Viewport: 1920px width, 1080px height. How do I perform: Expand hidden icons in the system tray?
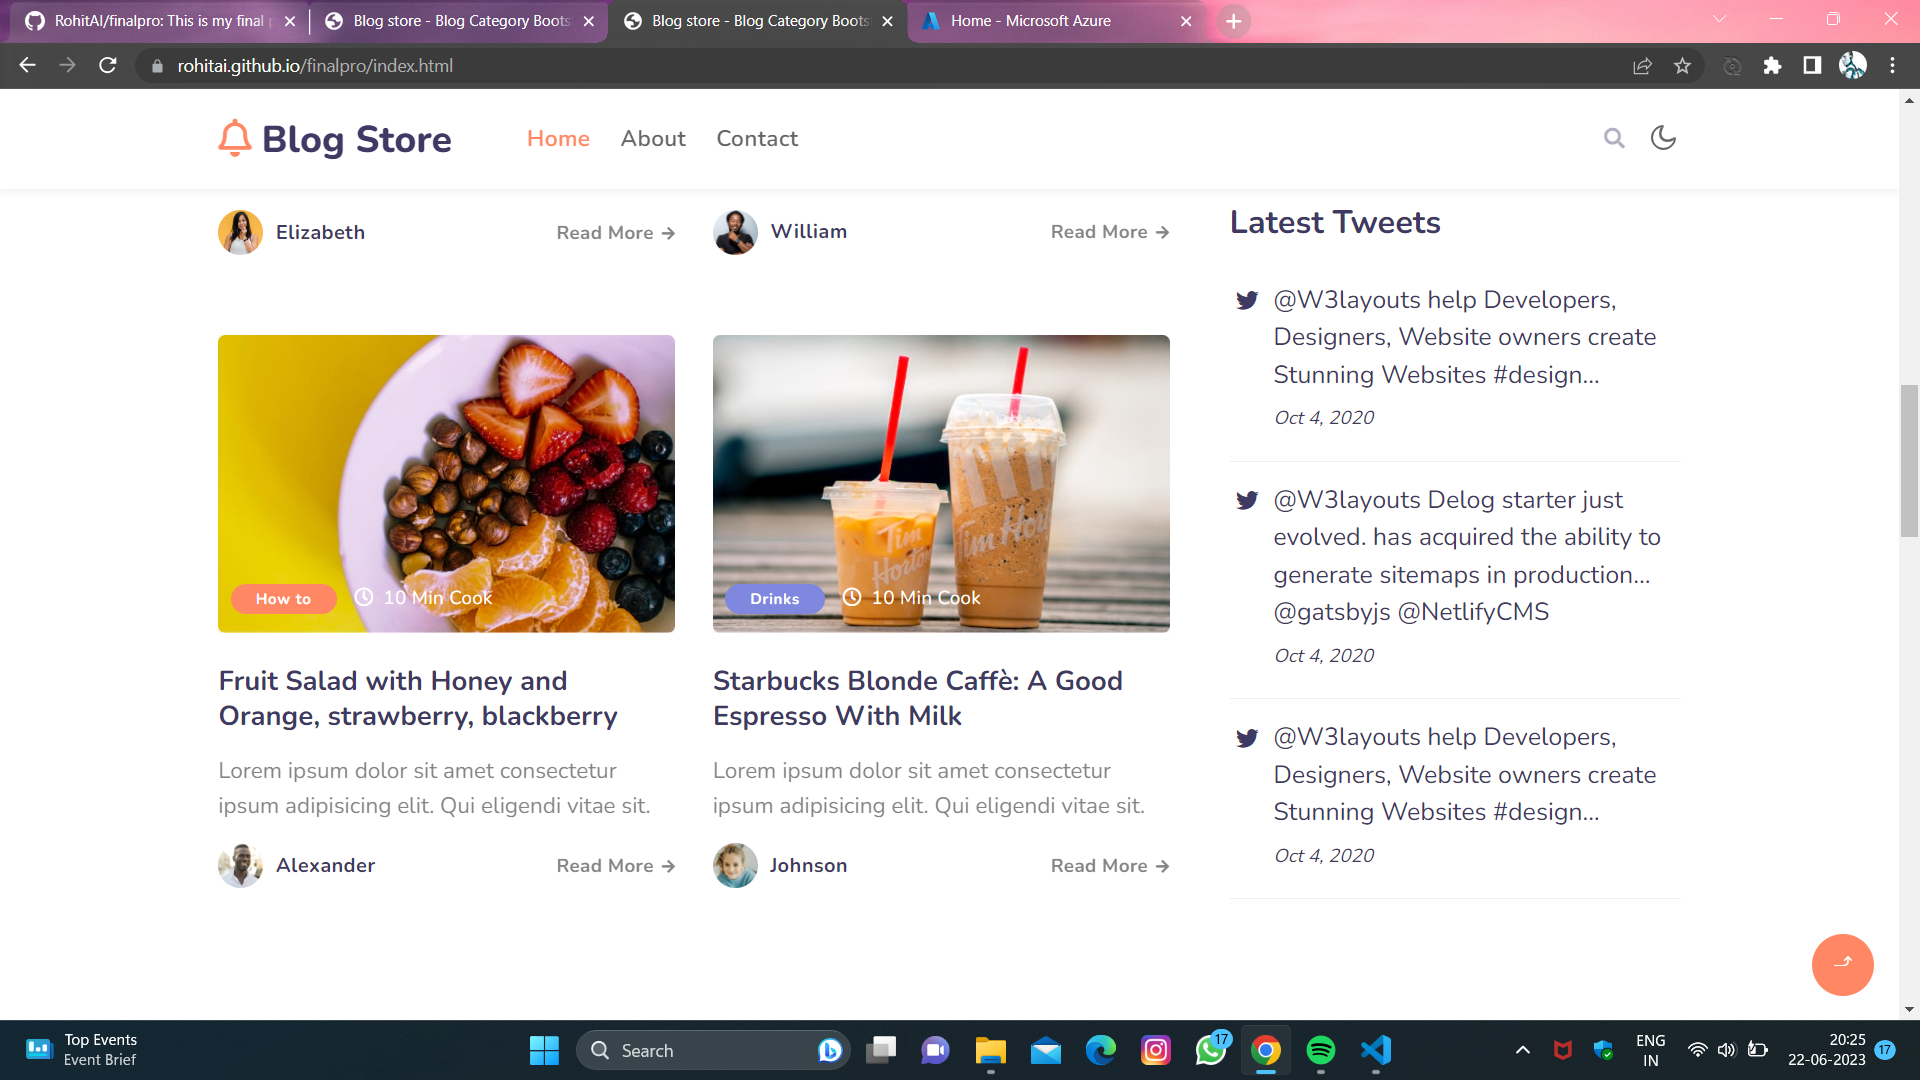tap(1522, 1050)
